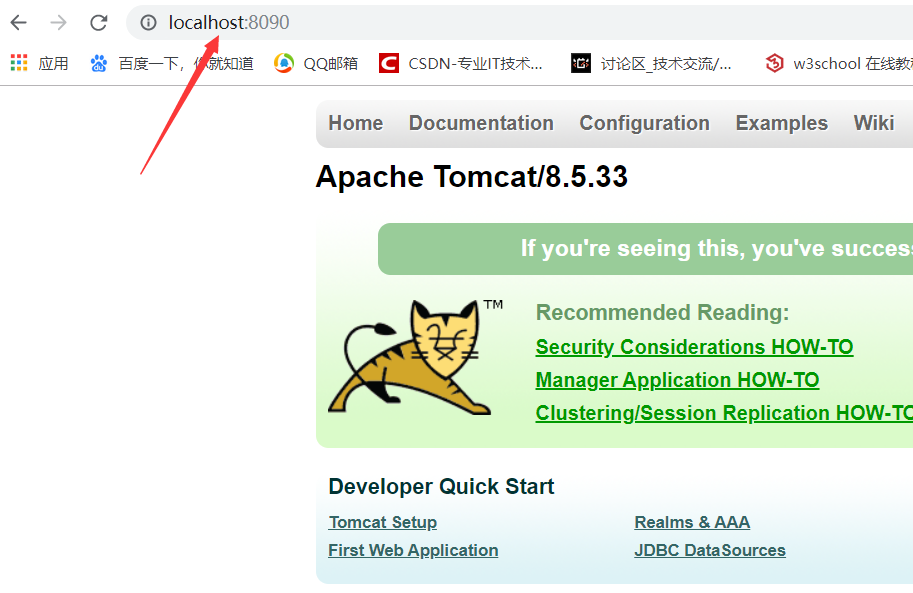Open the QQ邮箱 bookmark
Viewport: 913px width, 593px height.
(316, 63)
